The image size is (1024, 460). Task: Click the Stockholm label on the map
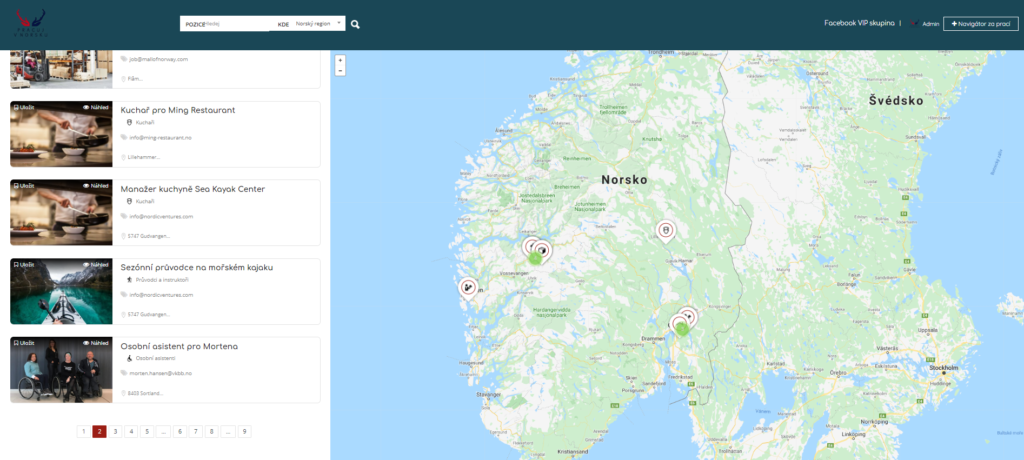944,368
